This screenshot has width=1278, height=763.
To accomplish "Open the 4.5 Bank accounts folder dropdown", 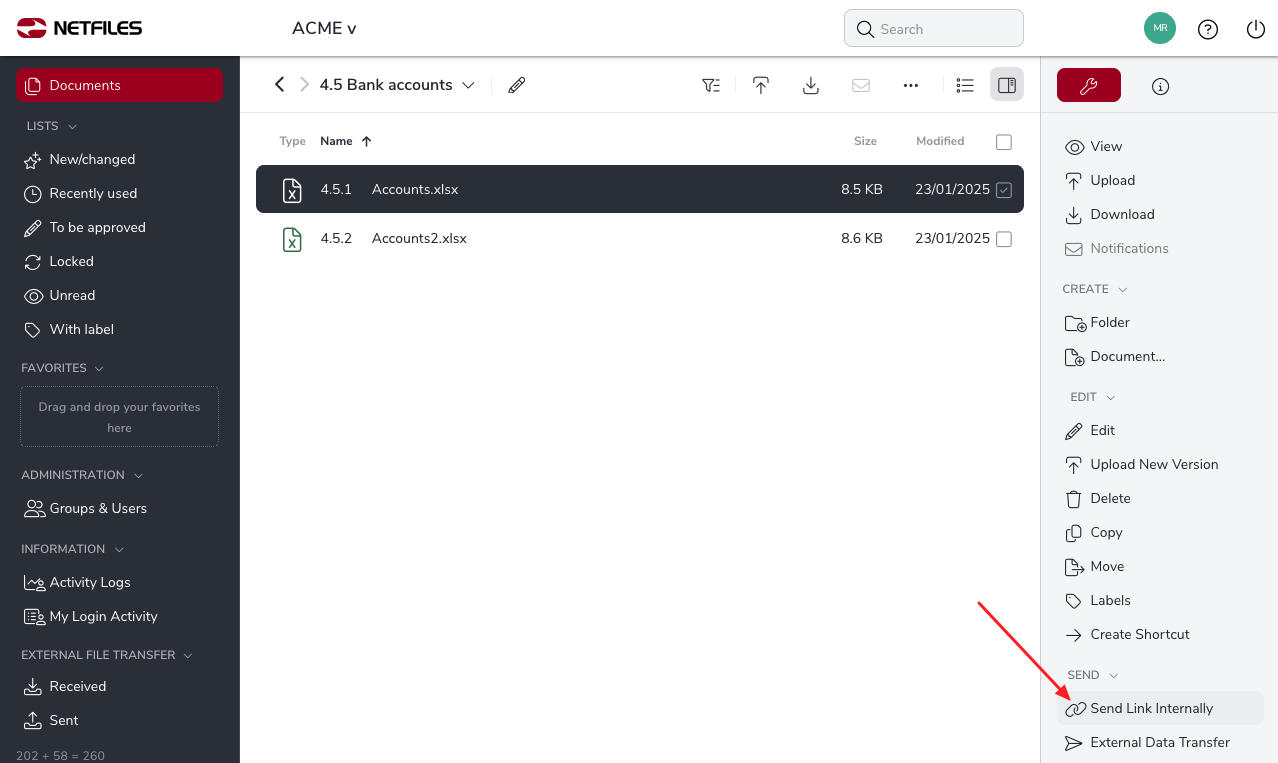I will (397, 85).
